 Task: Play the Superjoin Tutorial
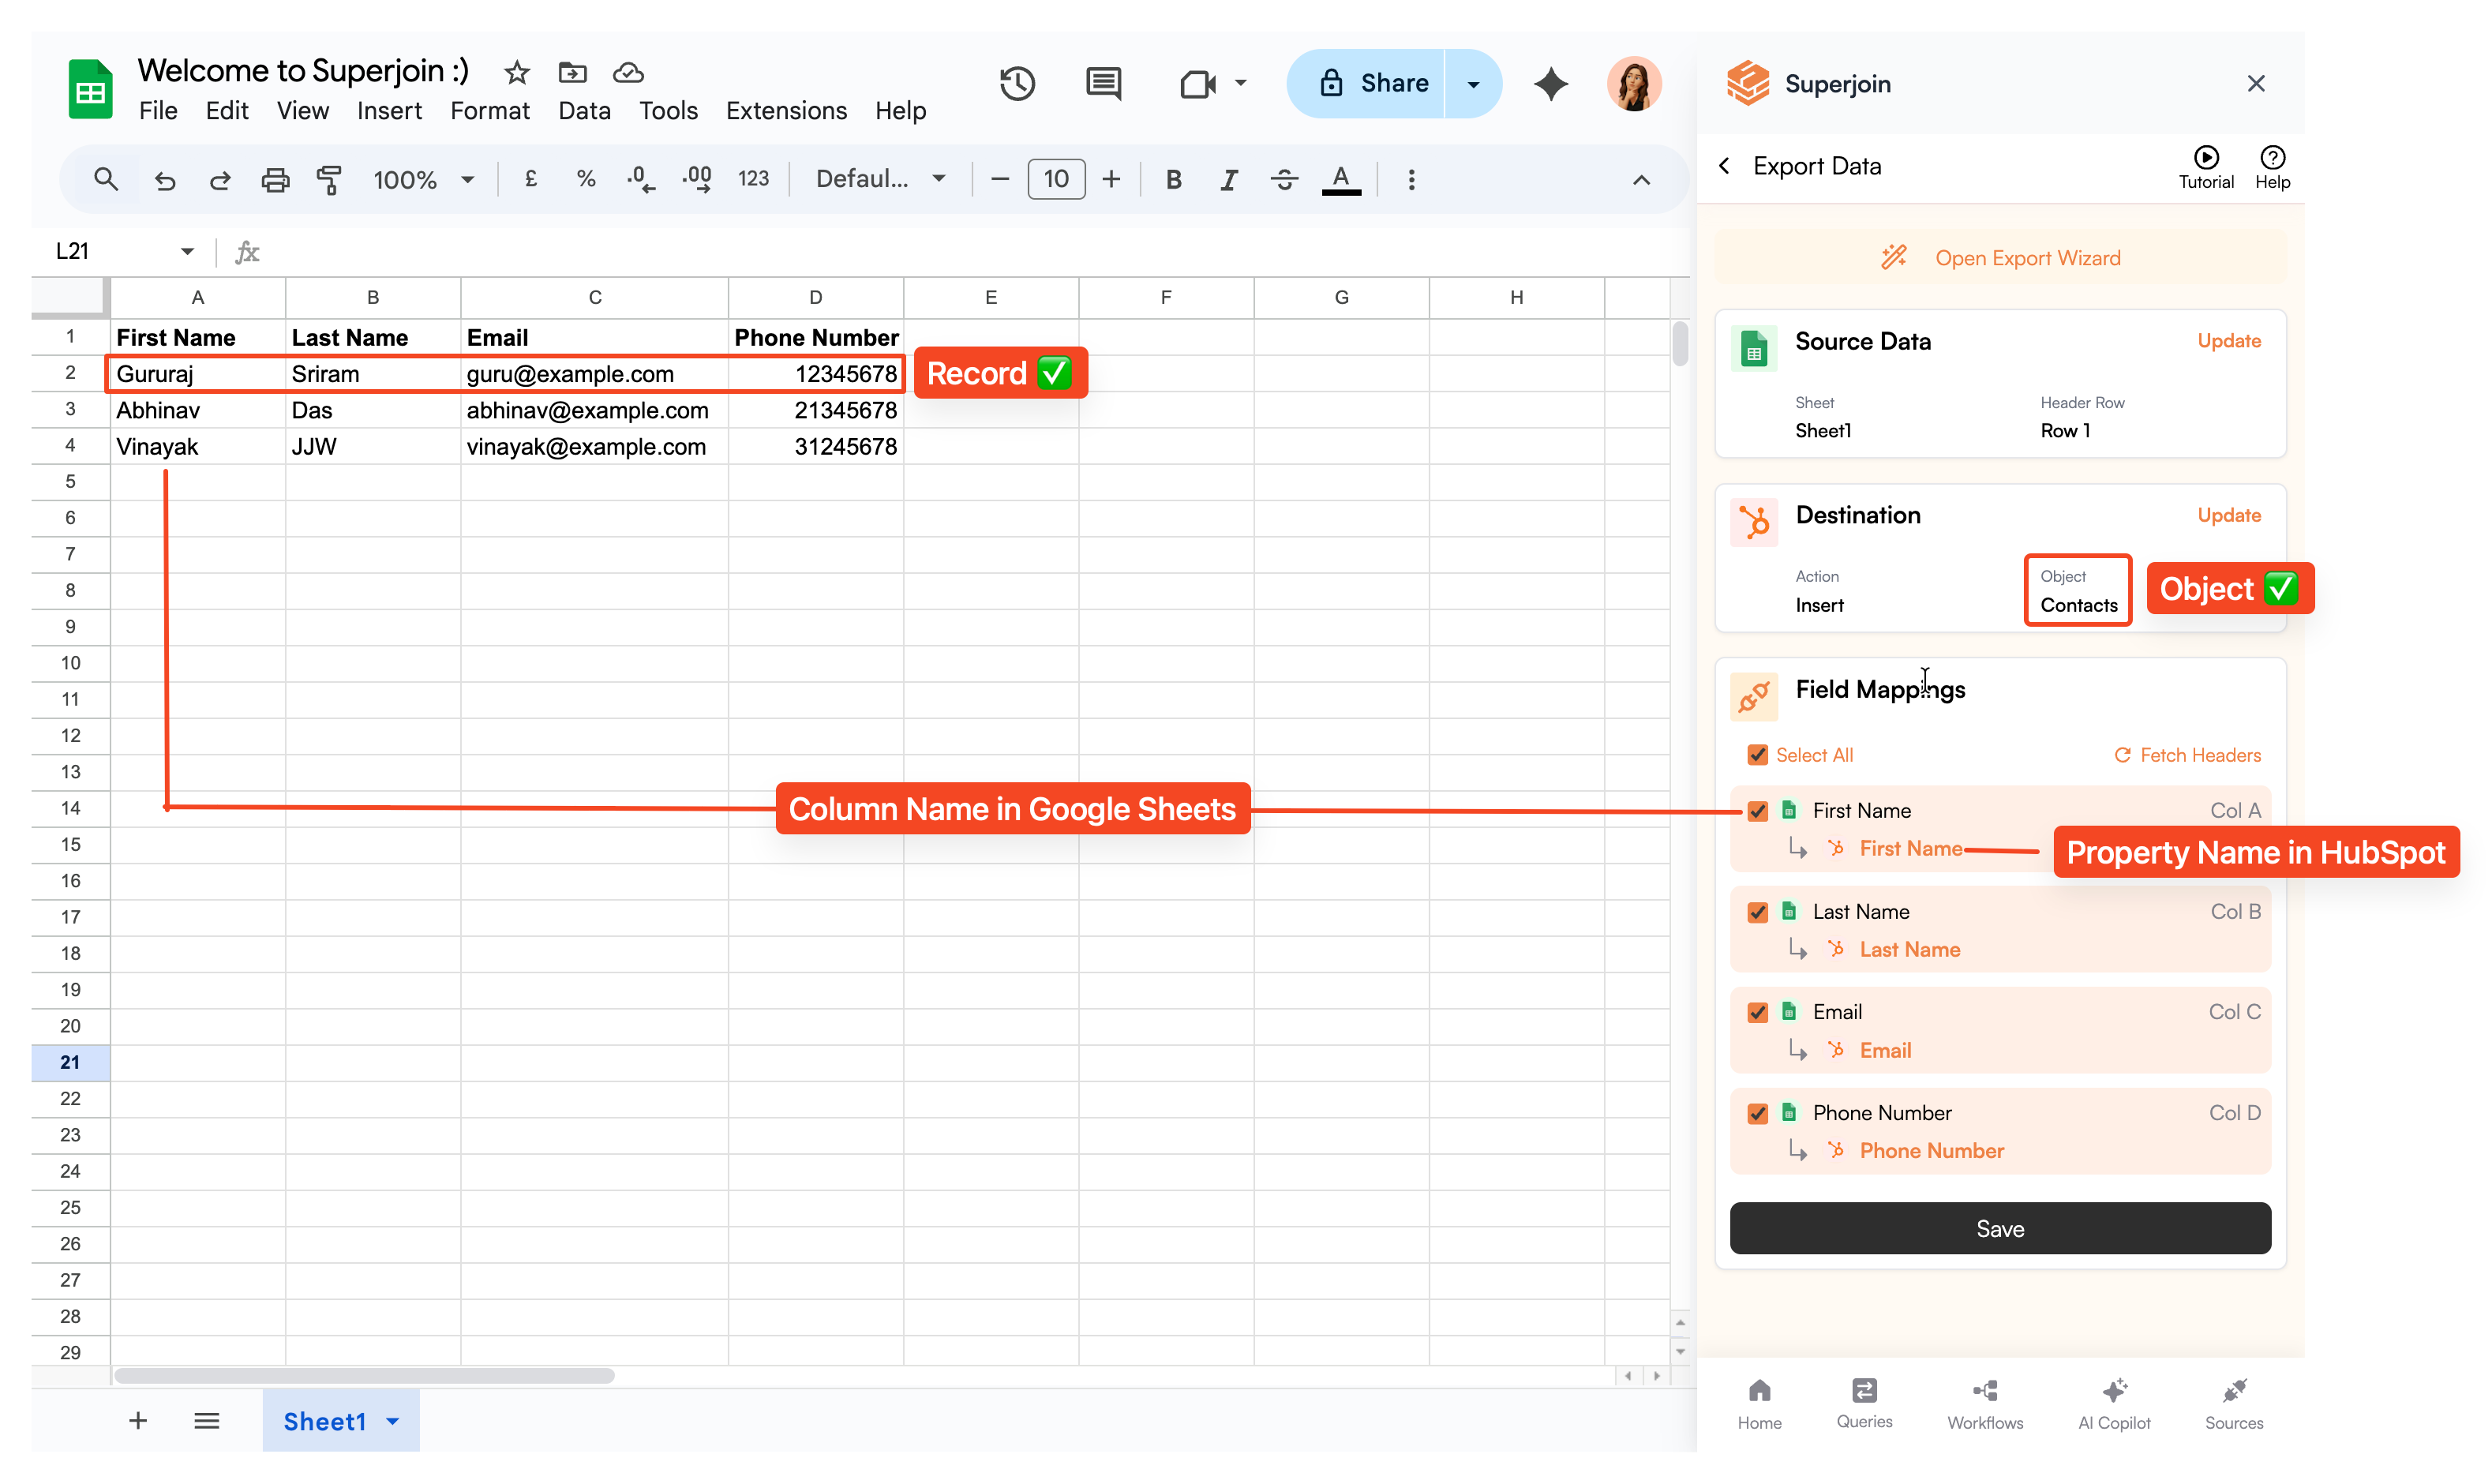point(2206,166)
